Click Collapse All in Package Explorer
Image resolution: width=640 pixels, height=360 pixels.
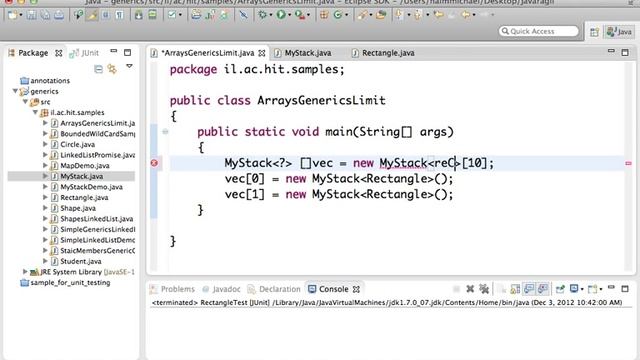pyautogui.click(x=98, y=69)
